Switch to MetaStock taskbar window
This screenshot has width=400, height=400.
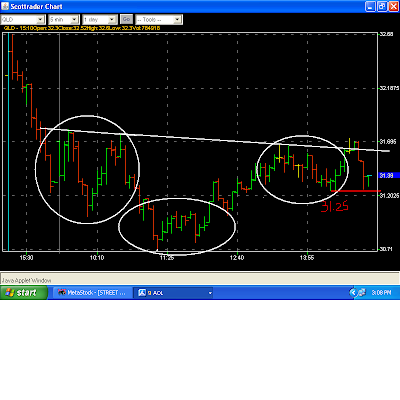pos(92,293)
